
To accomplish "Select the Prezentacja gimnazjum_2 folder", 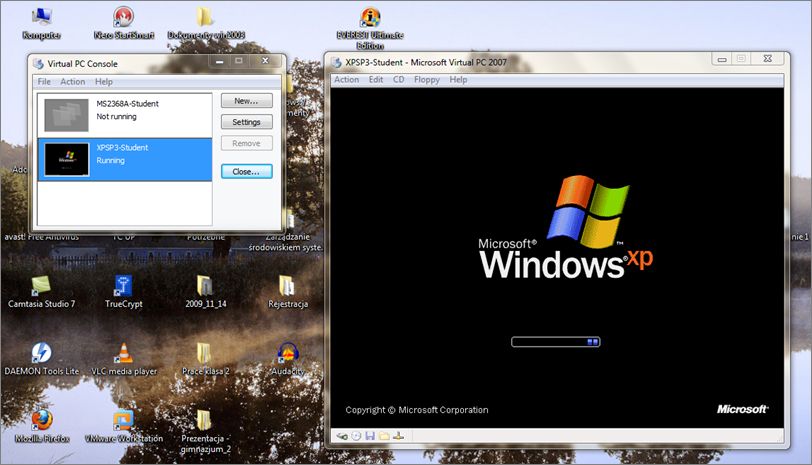I will coord(206,431).
